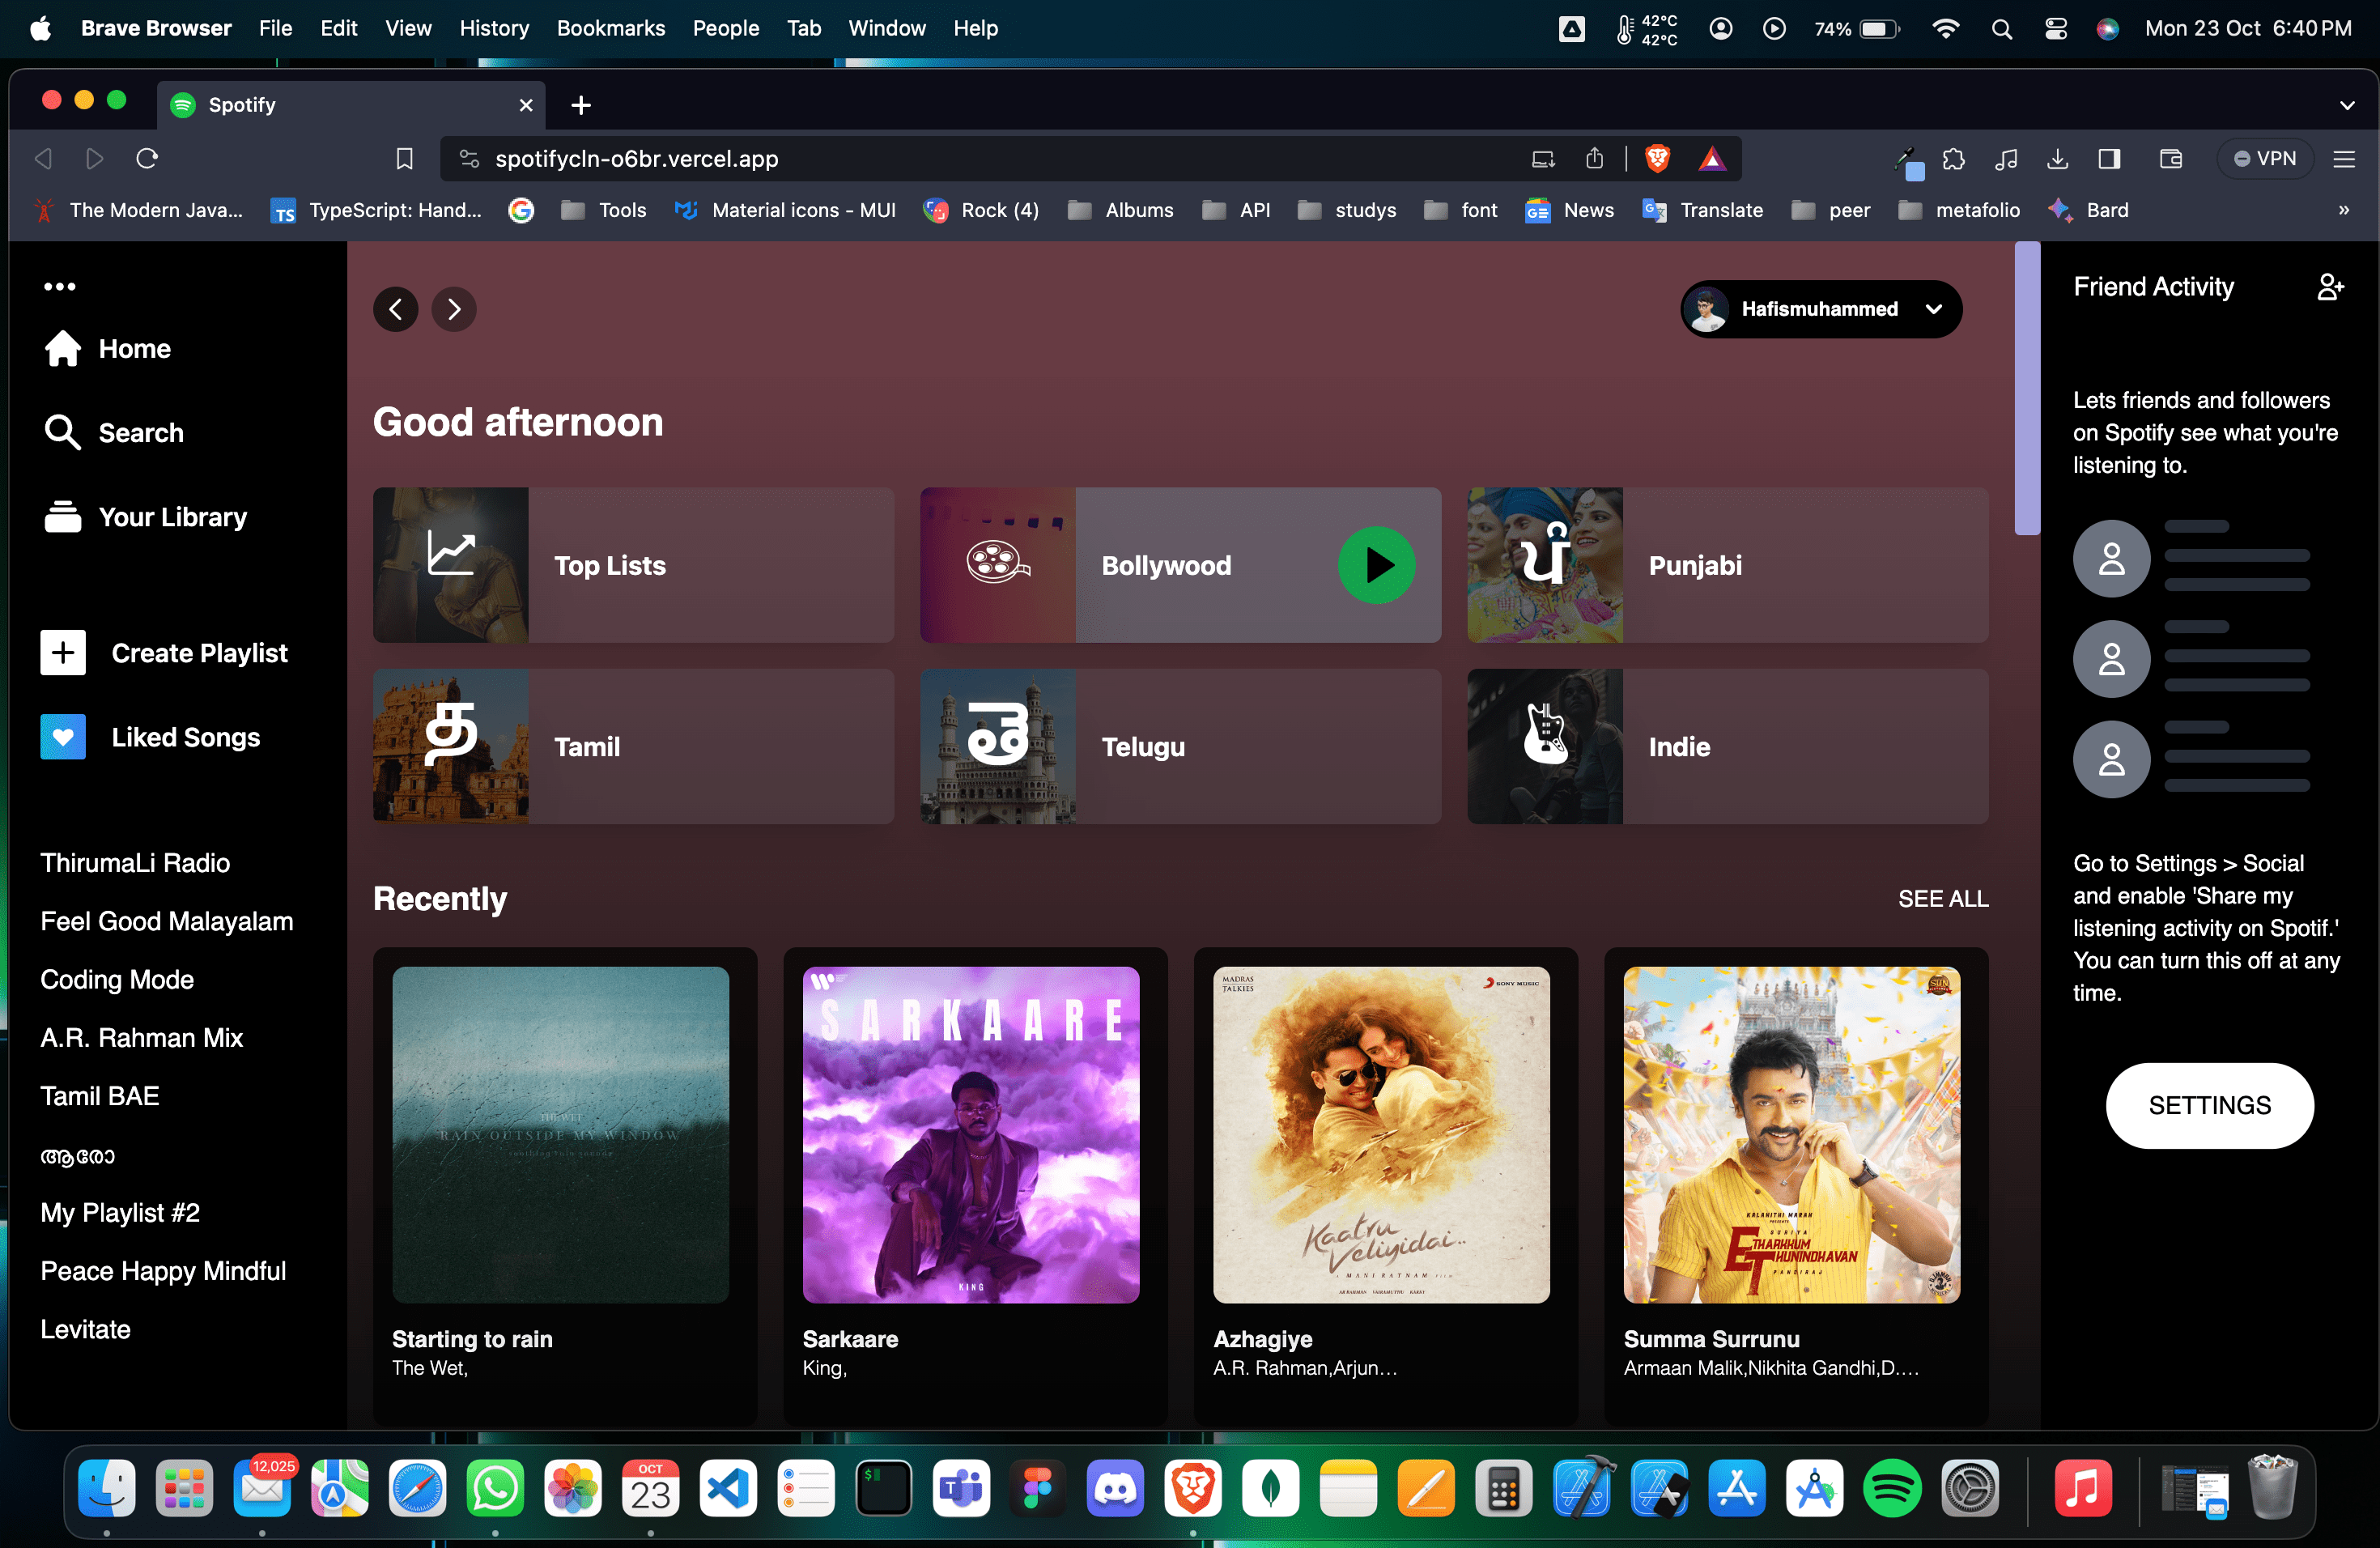Open the Home page from the sidebar
Image resolution: width=2380 pixels, height=1548 pixels.
[133, 348]
